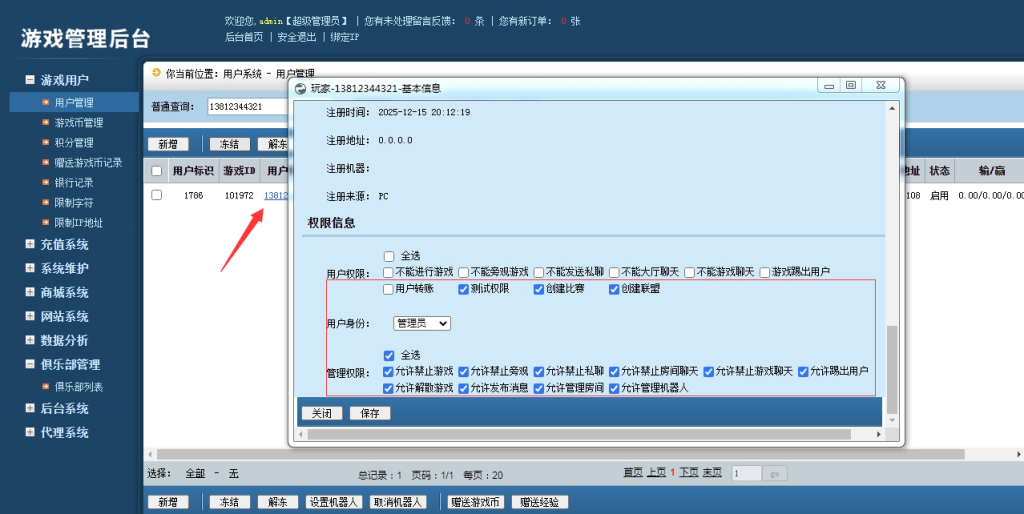Screen dimensions: 1024x514
Task: Click 安全退出 link
Action: [x=296, y=37]
